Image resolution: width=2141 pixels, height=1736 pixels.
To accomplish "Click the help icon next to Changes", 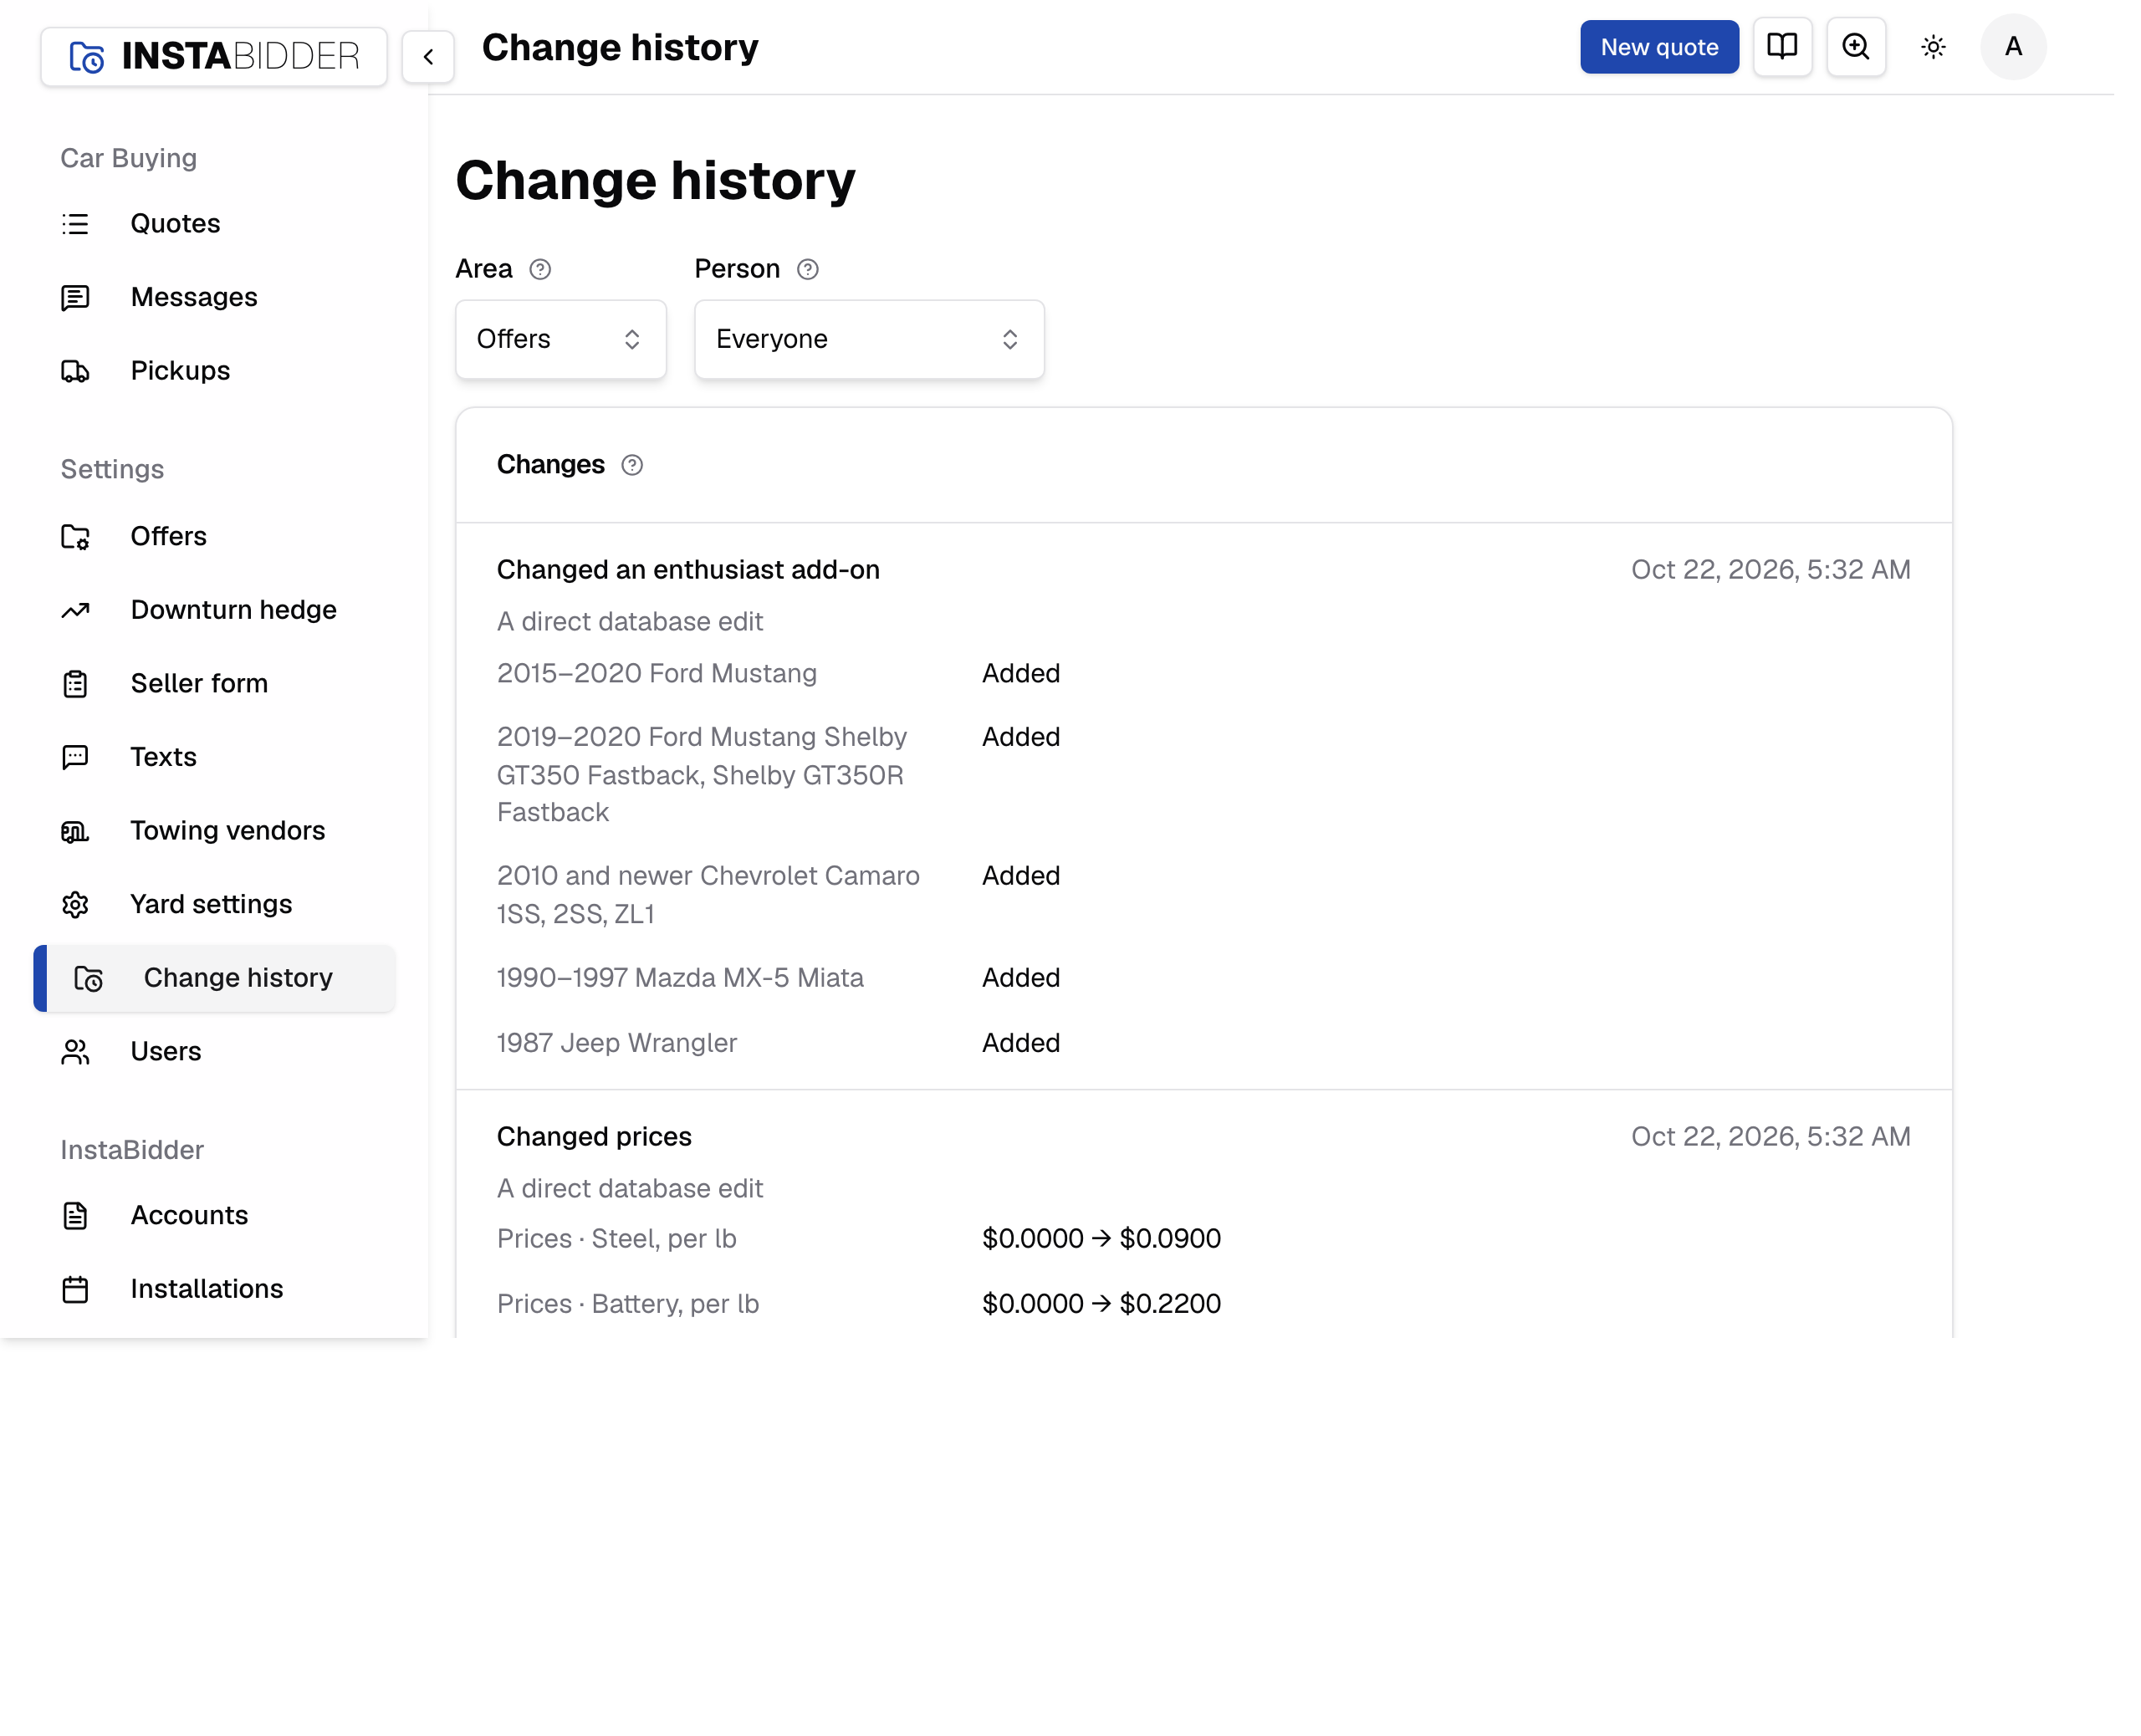I will click(x=632, y=465).
